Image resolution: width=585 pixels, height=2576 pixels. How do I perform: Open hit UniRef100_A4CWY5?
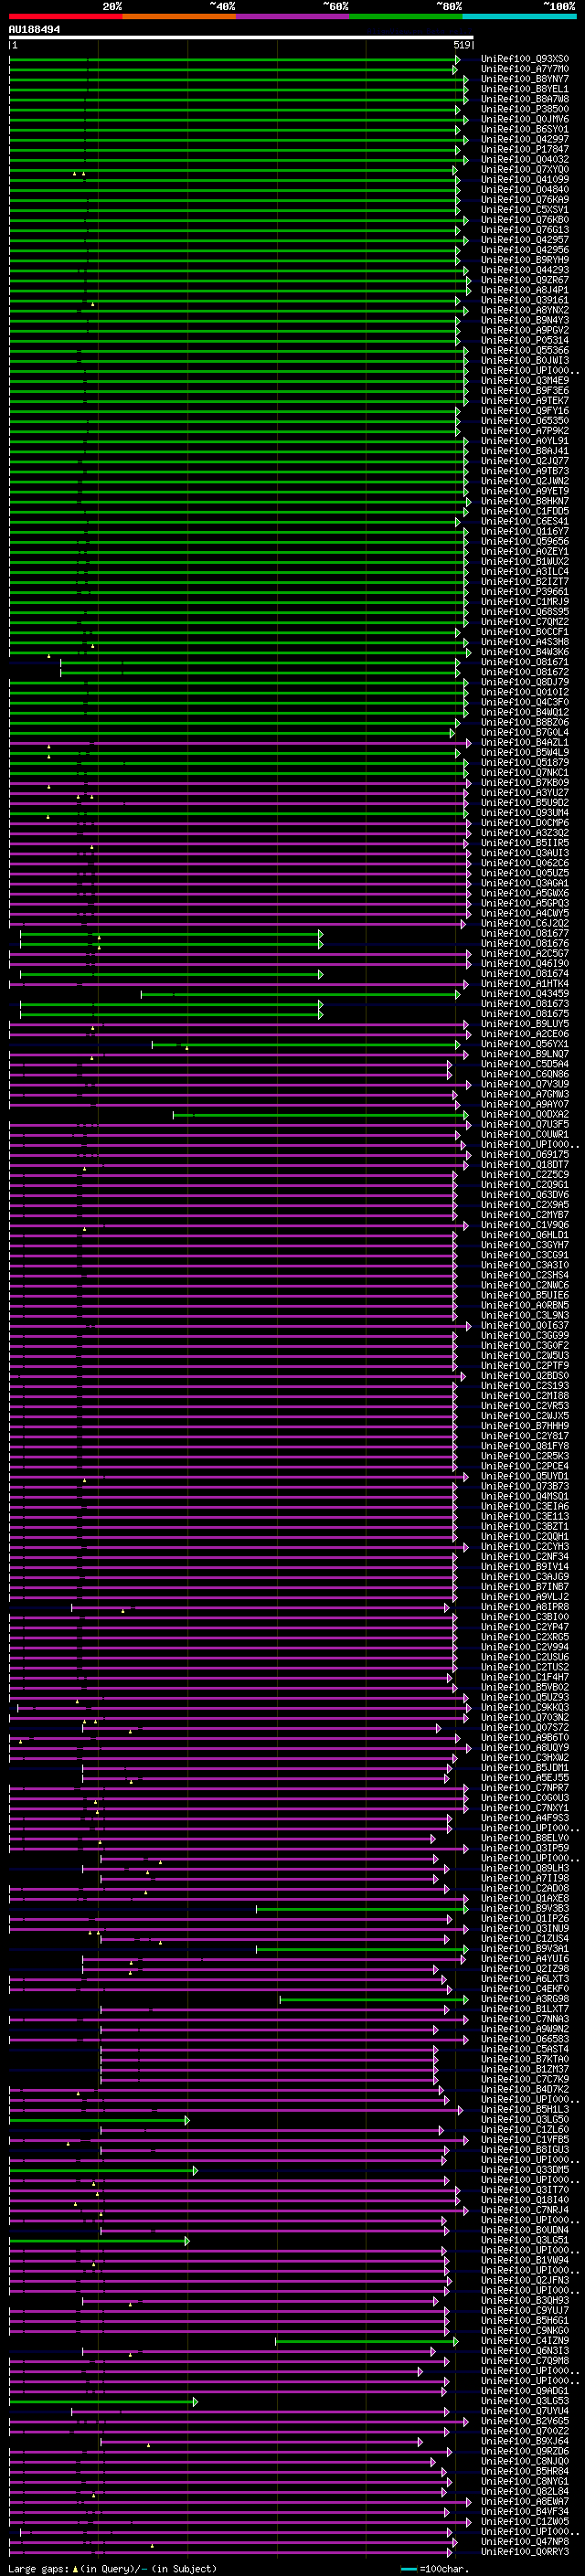[525, 913]
